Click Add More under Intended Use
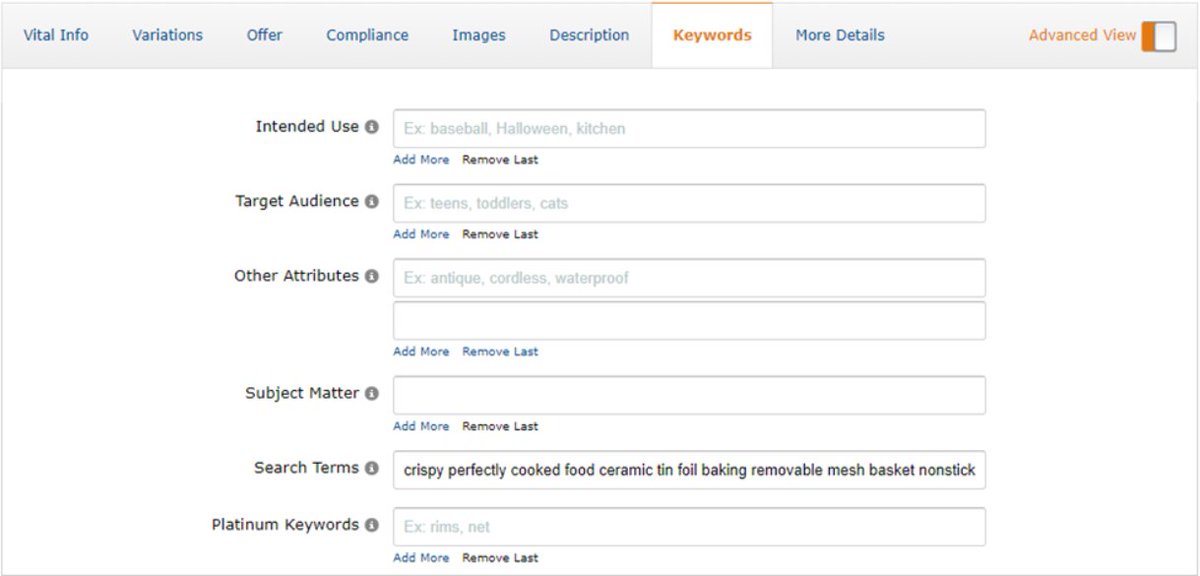 coord(421,159)
